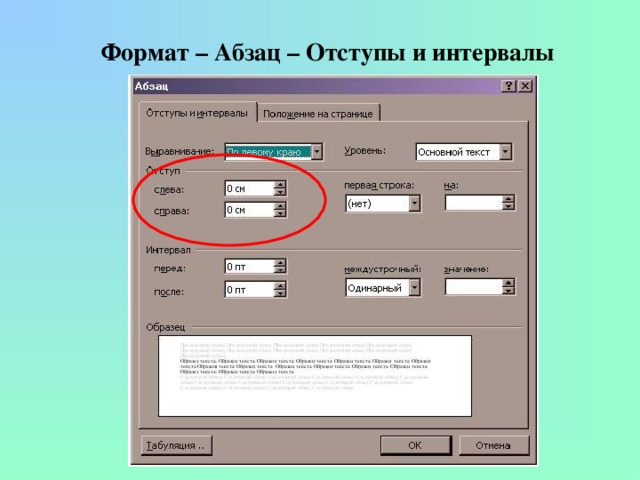Viewport: 640px width, 480px height.
Task: Cancel with the Отмена button
Action: pyautogui.click(x=494, y=445)
